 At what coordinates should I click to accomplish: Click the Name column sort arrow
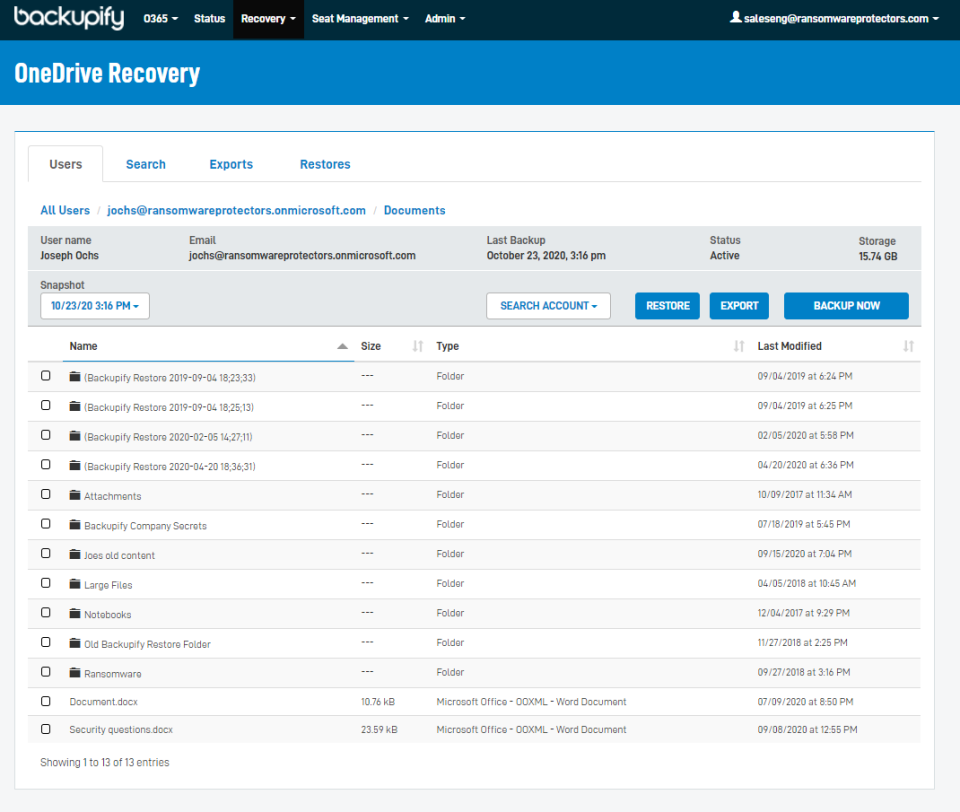point(340,346)
